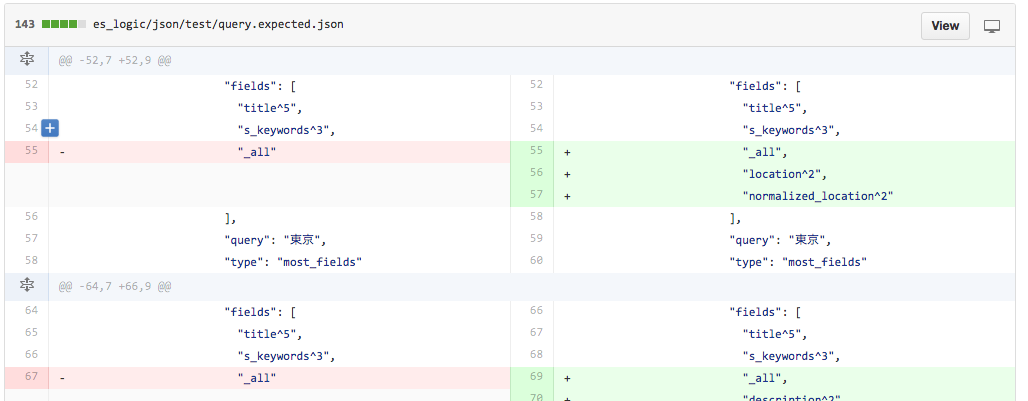This screenshot has width=1028, height=401.
Task: Click the closing bracket on new line 58
Action: (x=735, y=218)
